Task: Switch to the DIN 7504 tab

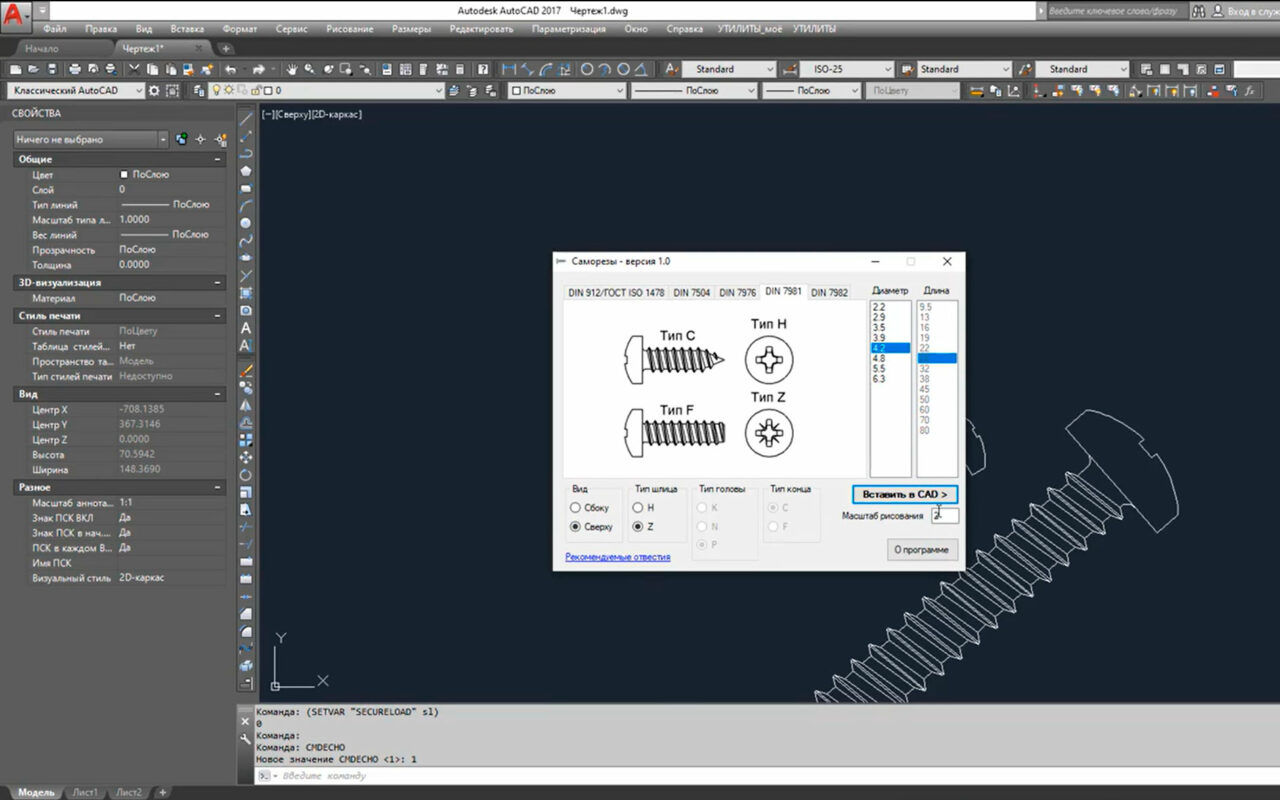Action: [692, 293]
